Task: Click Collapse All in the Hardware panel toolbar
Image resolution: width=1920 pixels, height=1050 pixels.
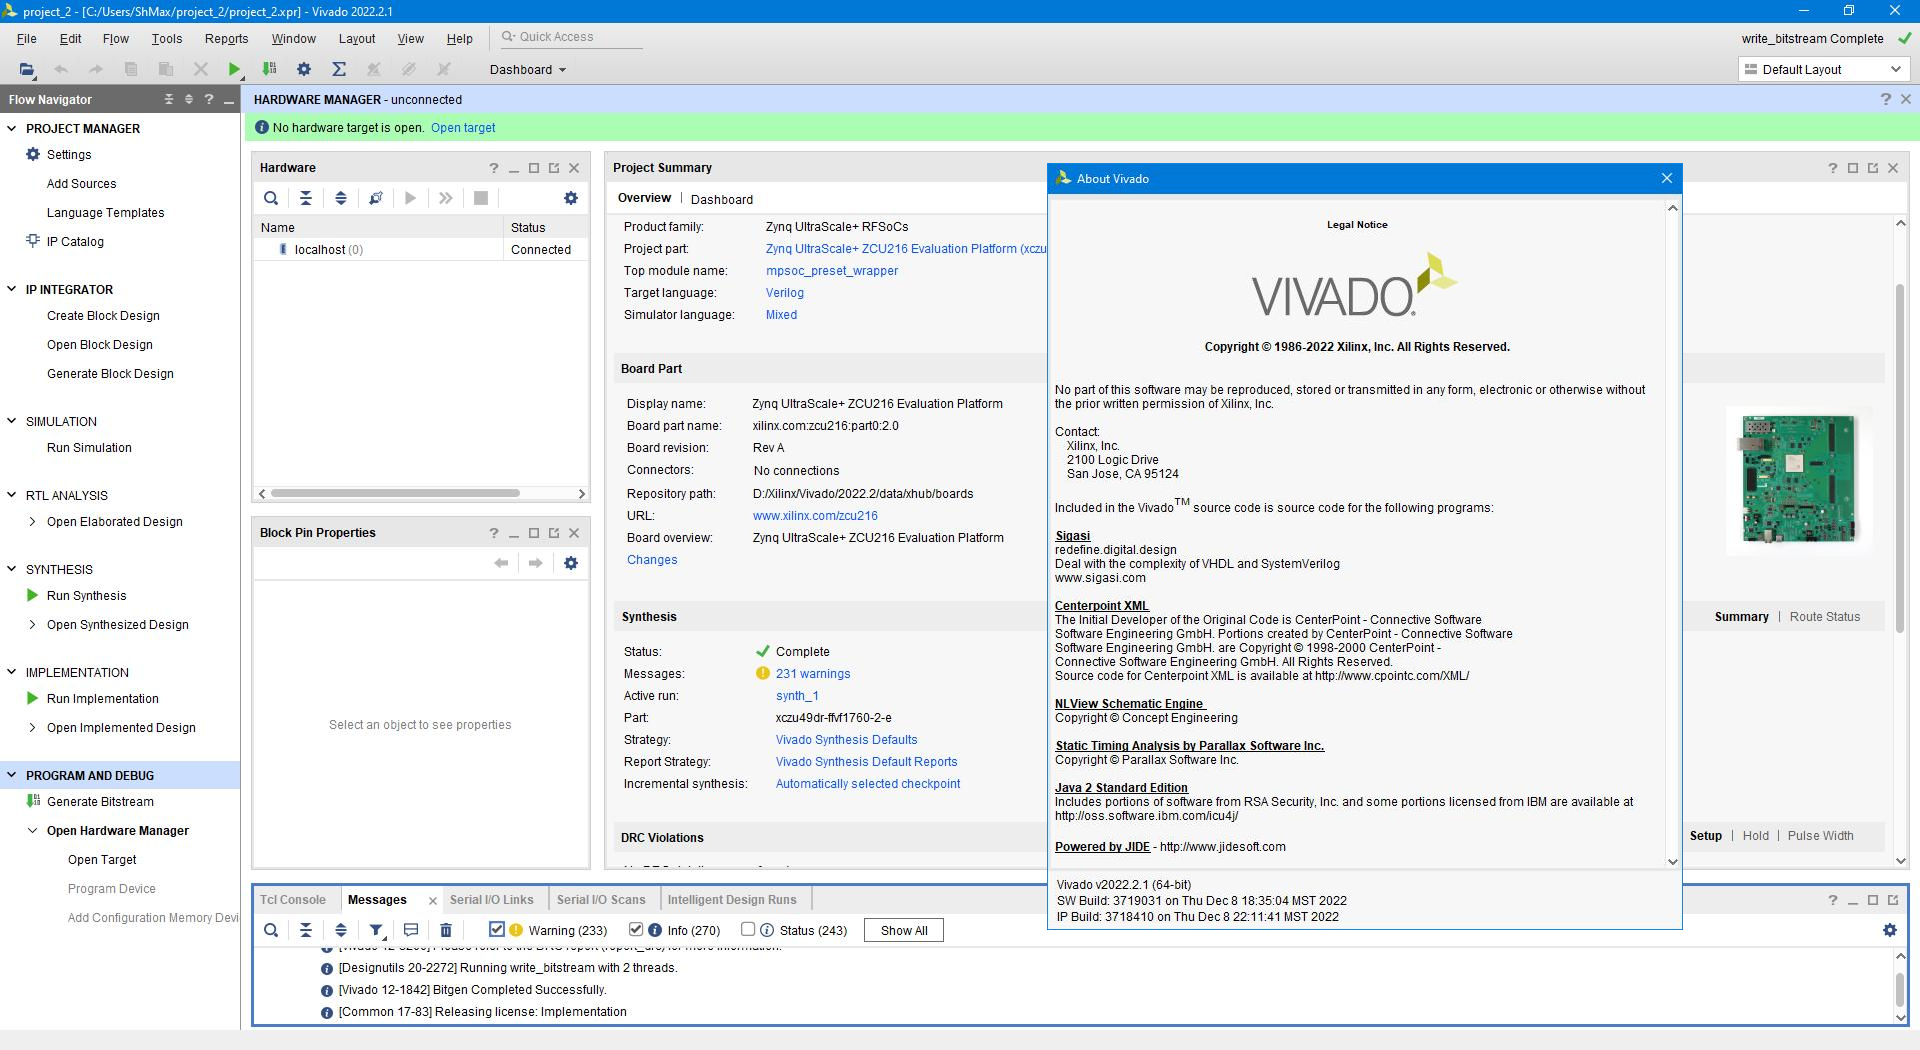Action: click(x=306, y=198)
